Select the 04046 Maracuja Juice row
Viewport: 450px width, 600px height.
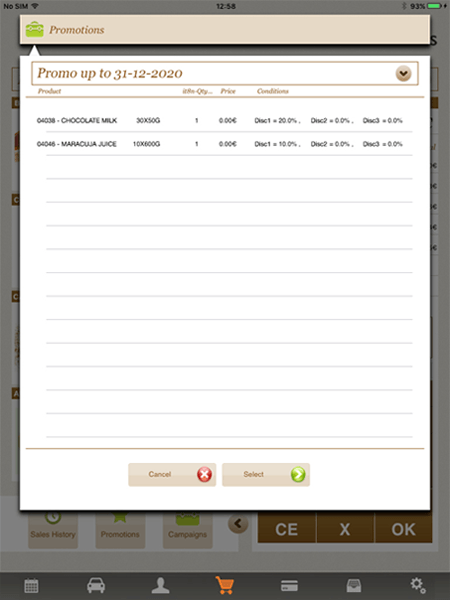tap(225, 144)
